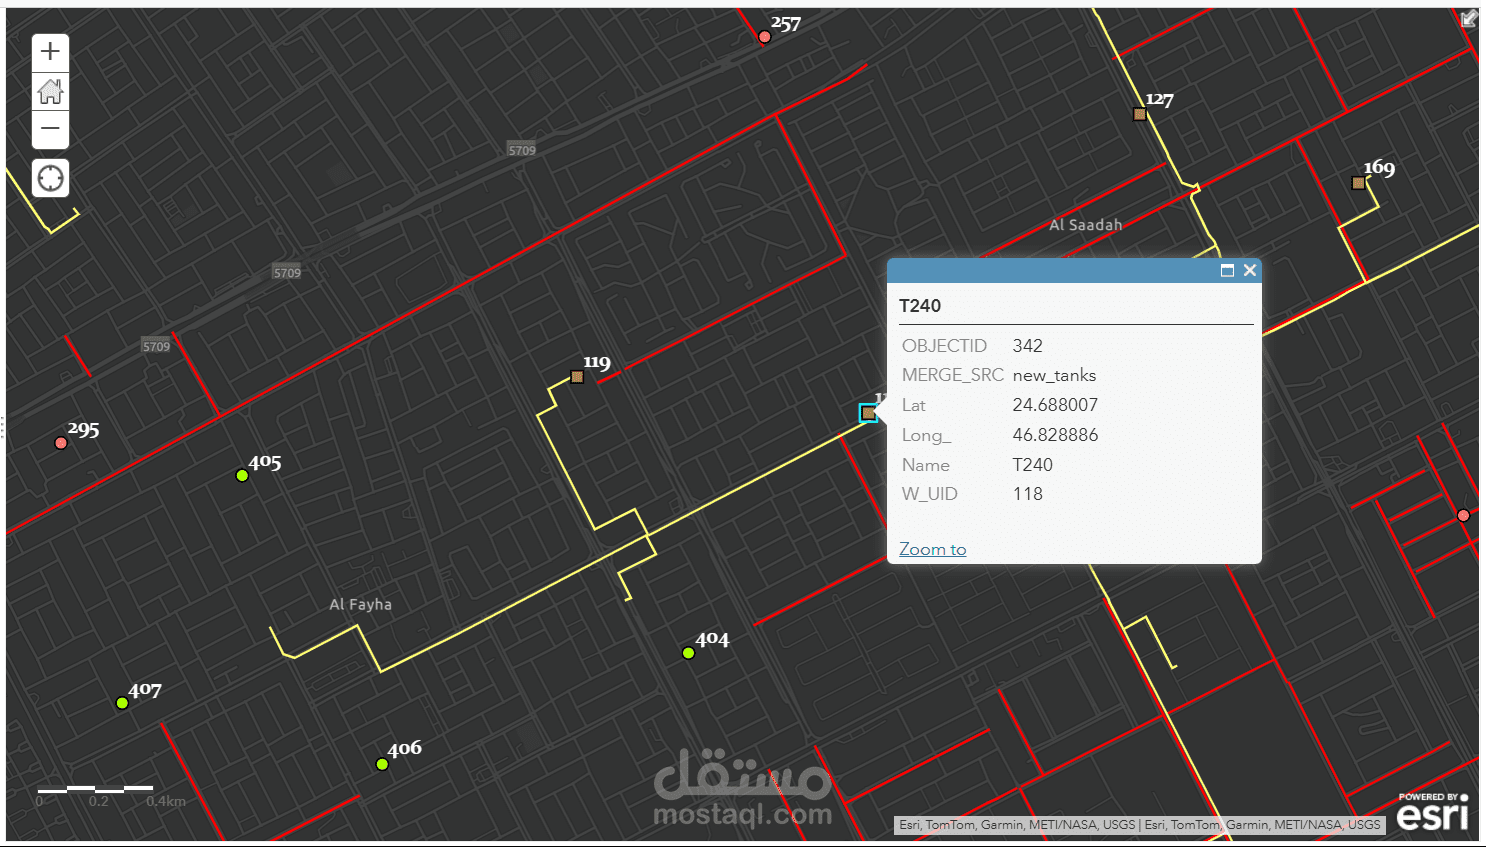Select red point marker 257

pos(764,37)
